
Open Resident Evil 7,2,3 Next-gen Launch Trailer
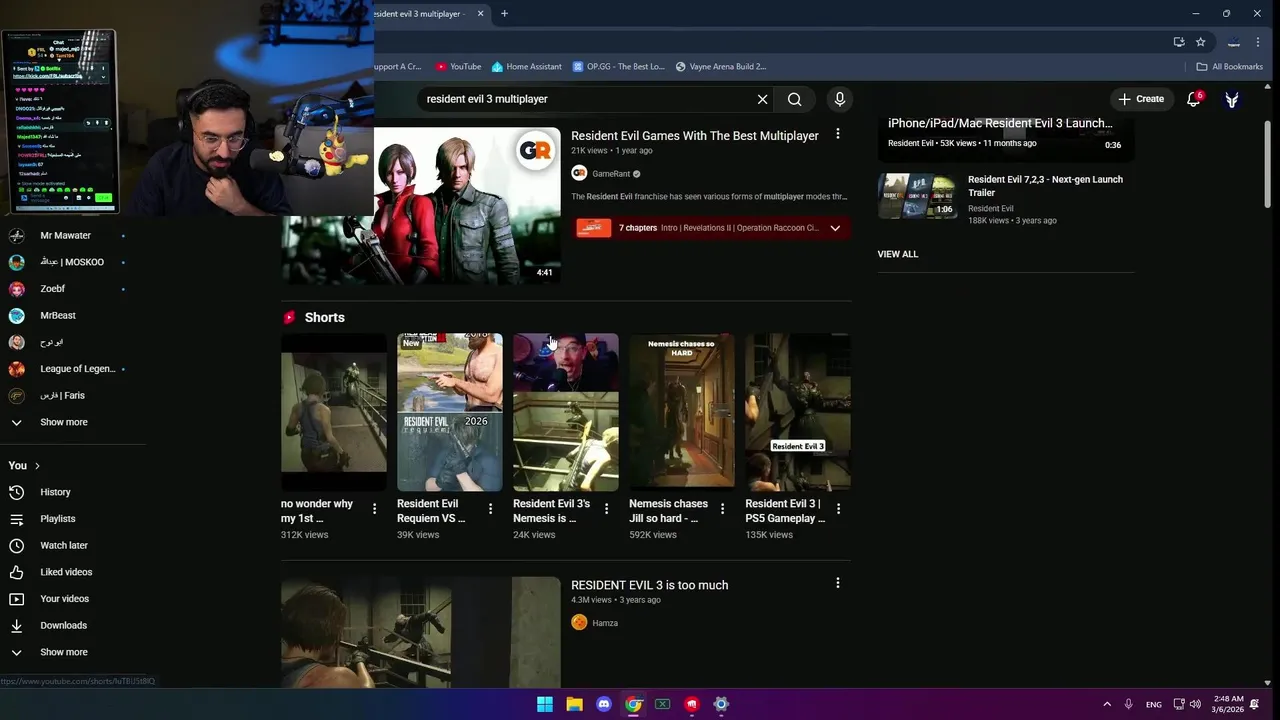point(1045,186)
